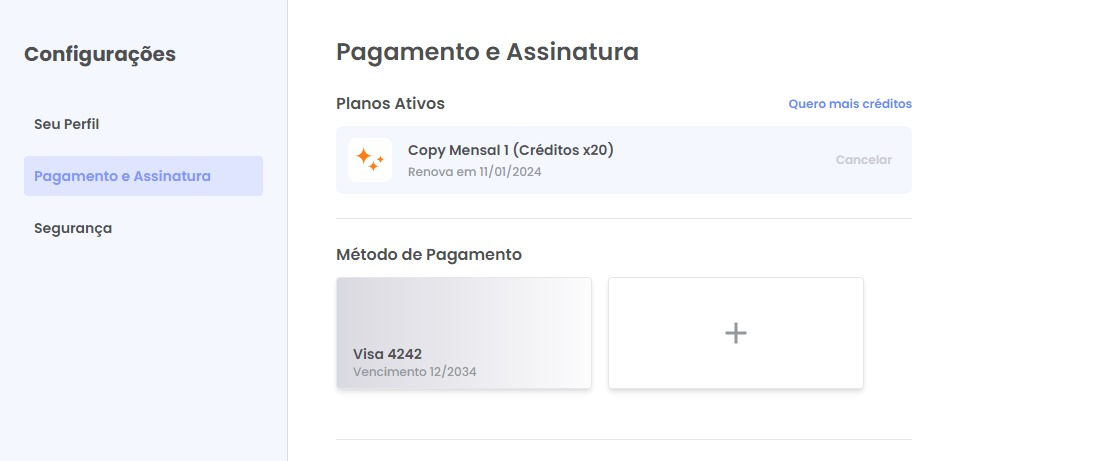1120x461 pixels.
Task: Click the Vencimento 12/2034 expiry text
Action: (414, 372)
